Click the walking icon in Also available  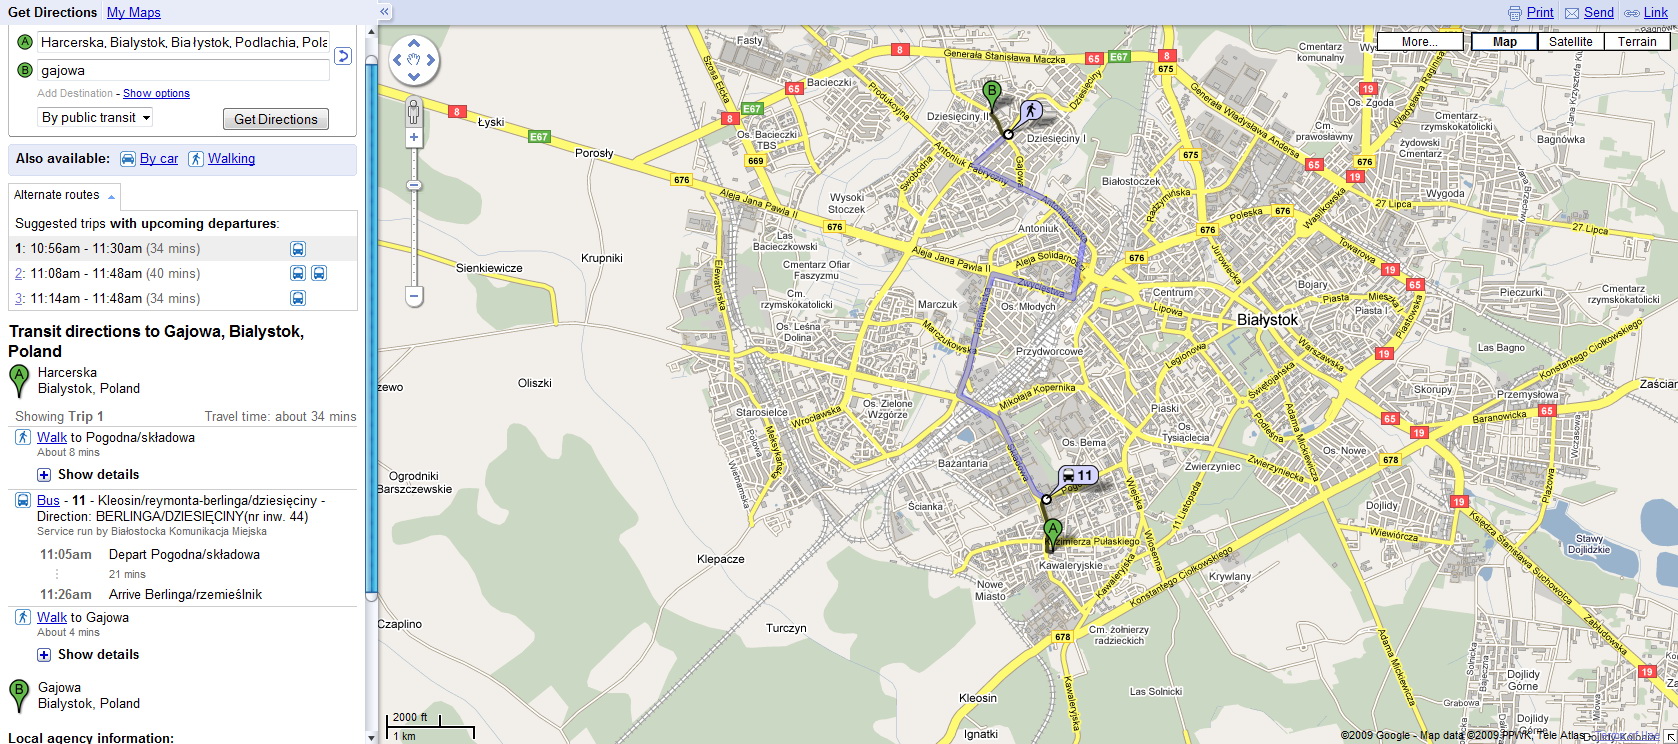tap(196, 158)
